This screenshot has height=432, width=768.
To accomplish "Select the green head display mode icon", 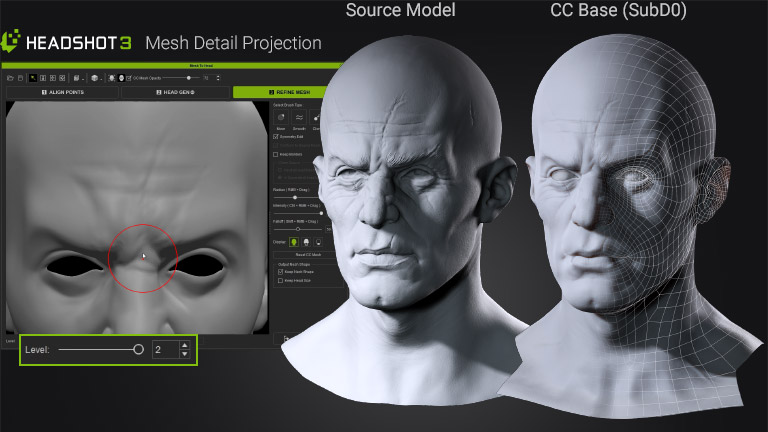I will (294, 242).
